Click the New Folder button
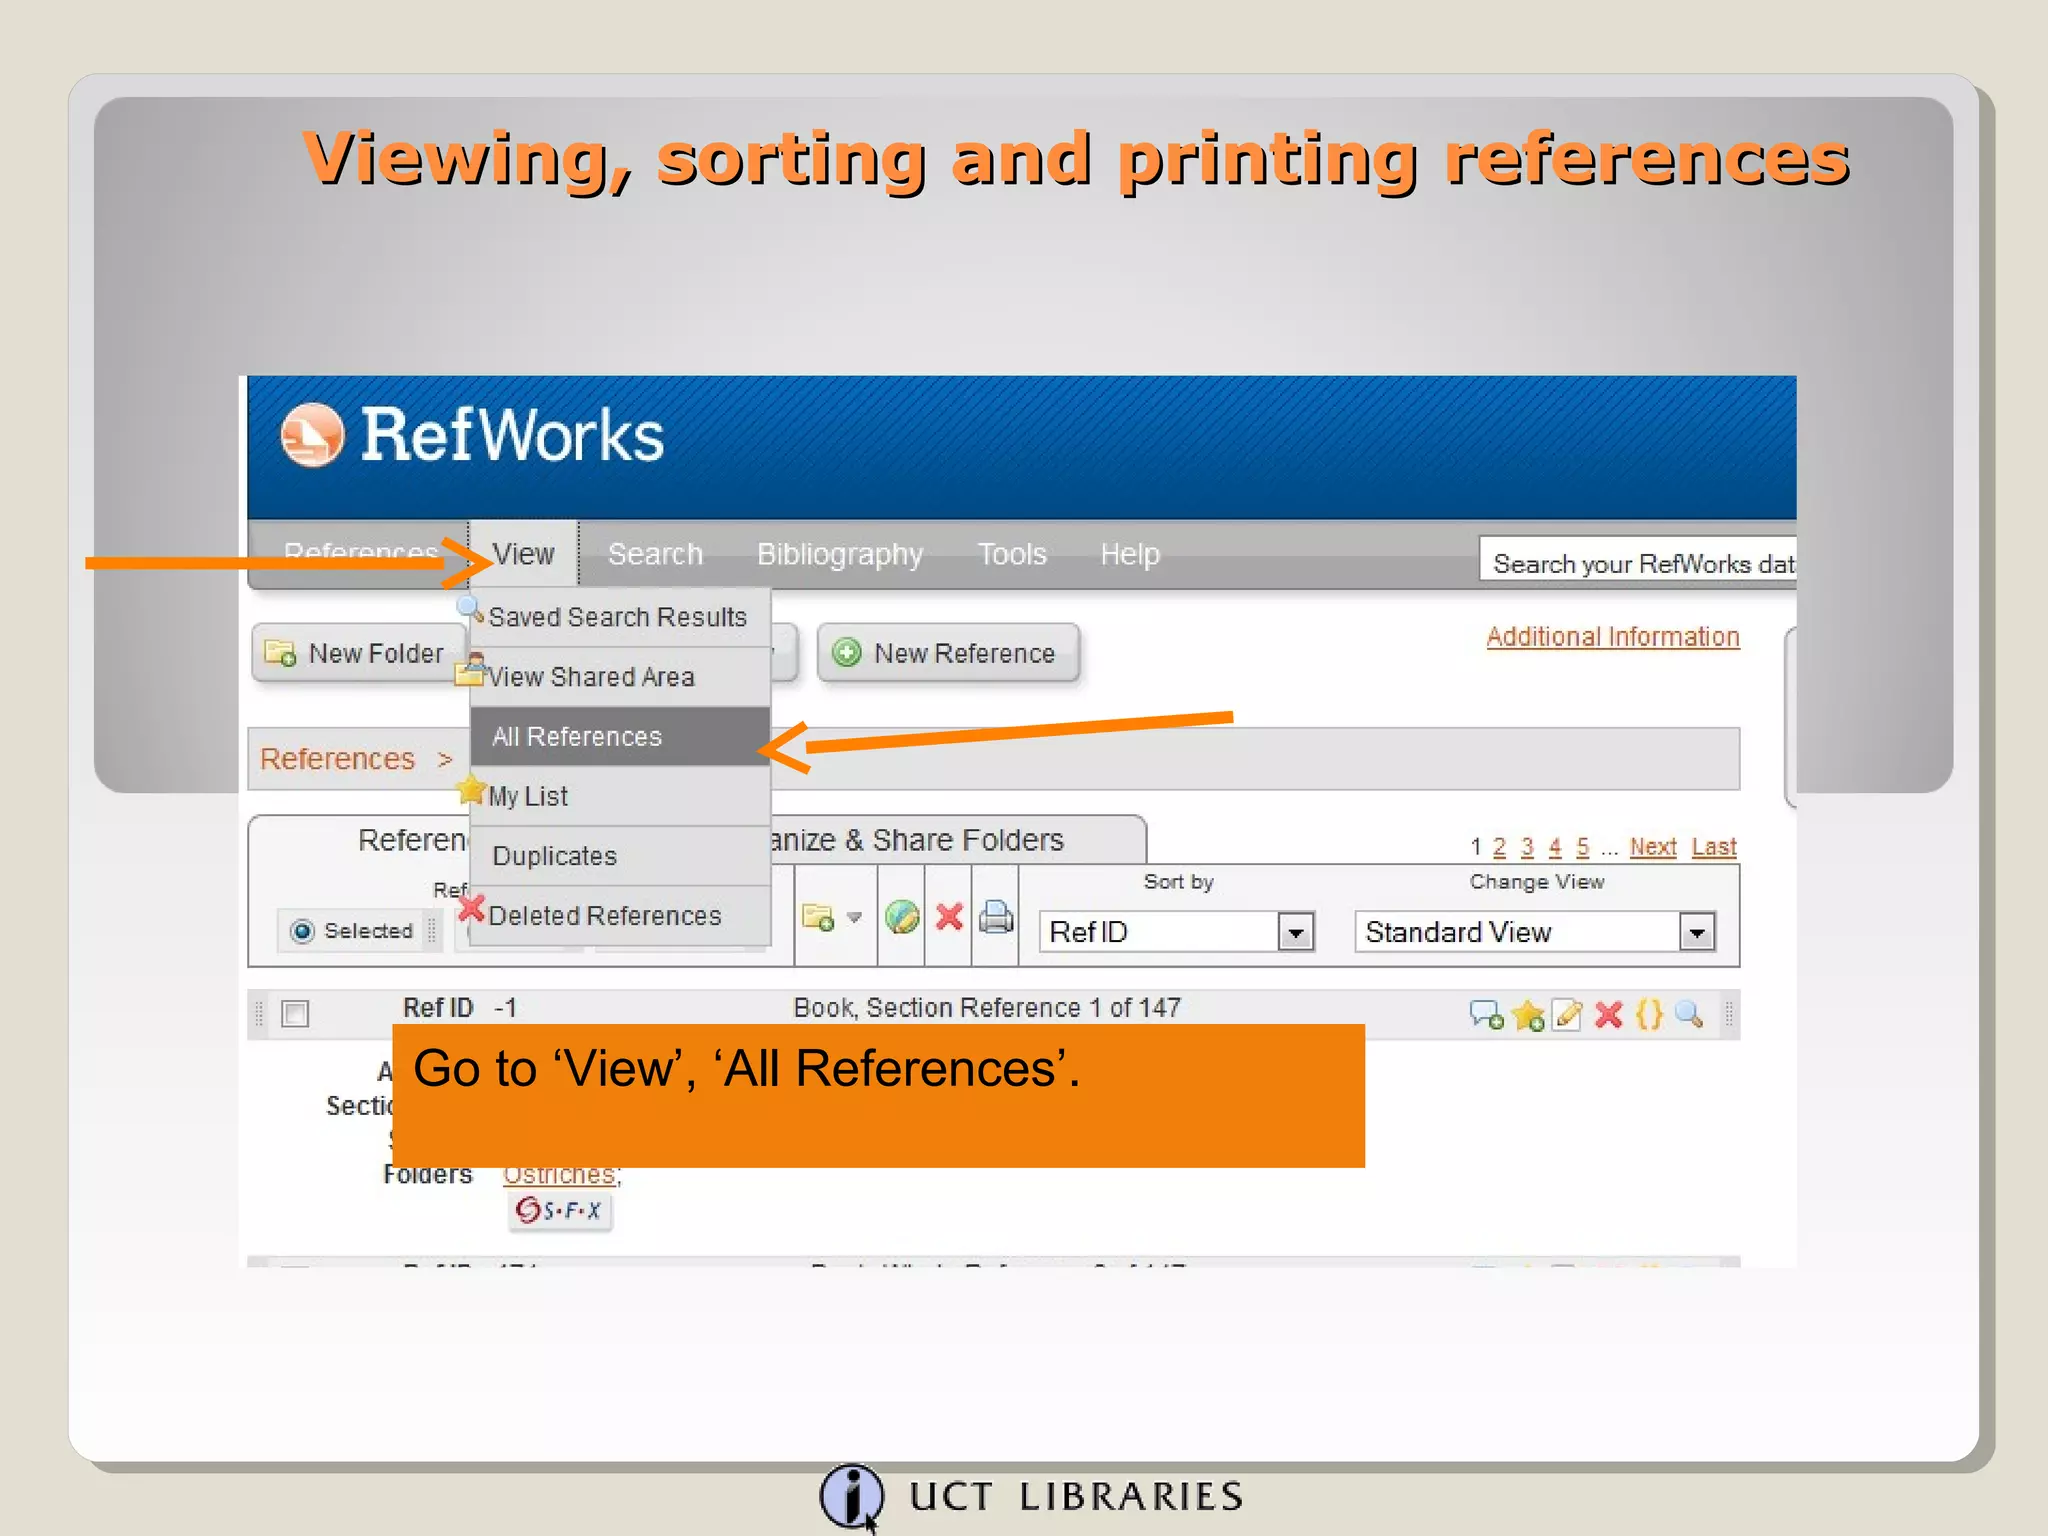 click(x=358, y=653)
